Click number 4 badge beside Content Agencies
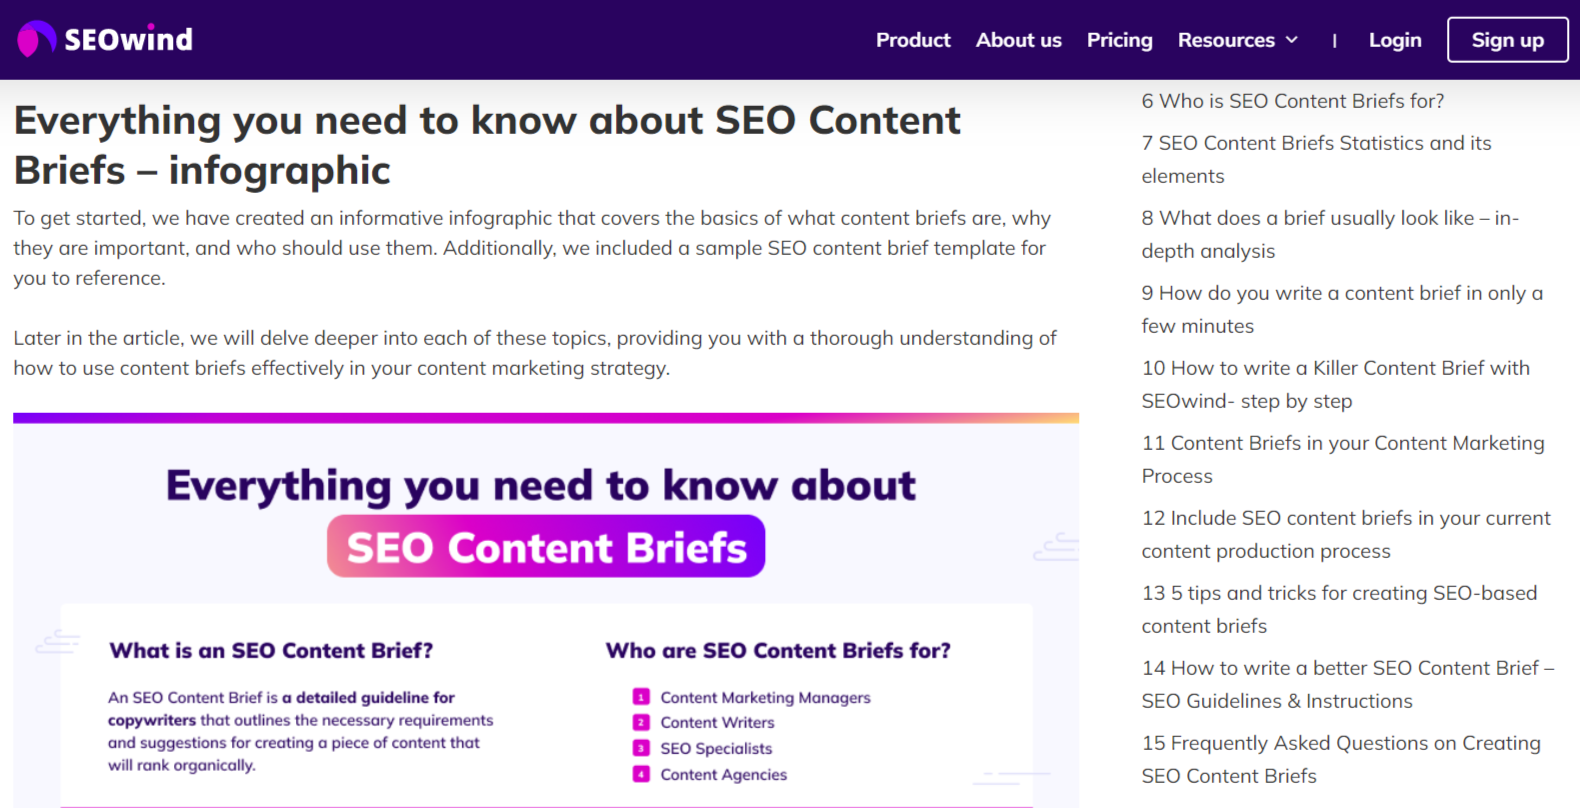The width and height of the screenshot is (1580, 808). (x=641, y=774)
